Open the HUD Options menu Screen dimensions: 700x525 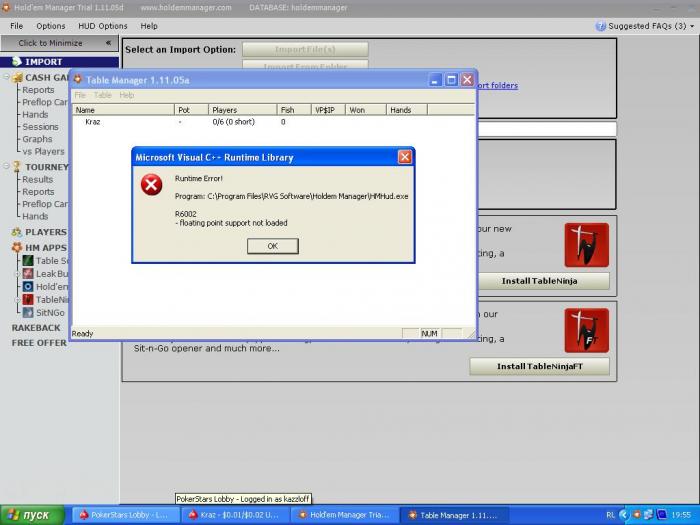tap(103, 26)
